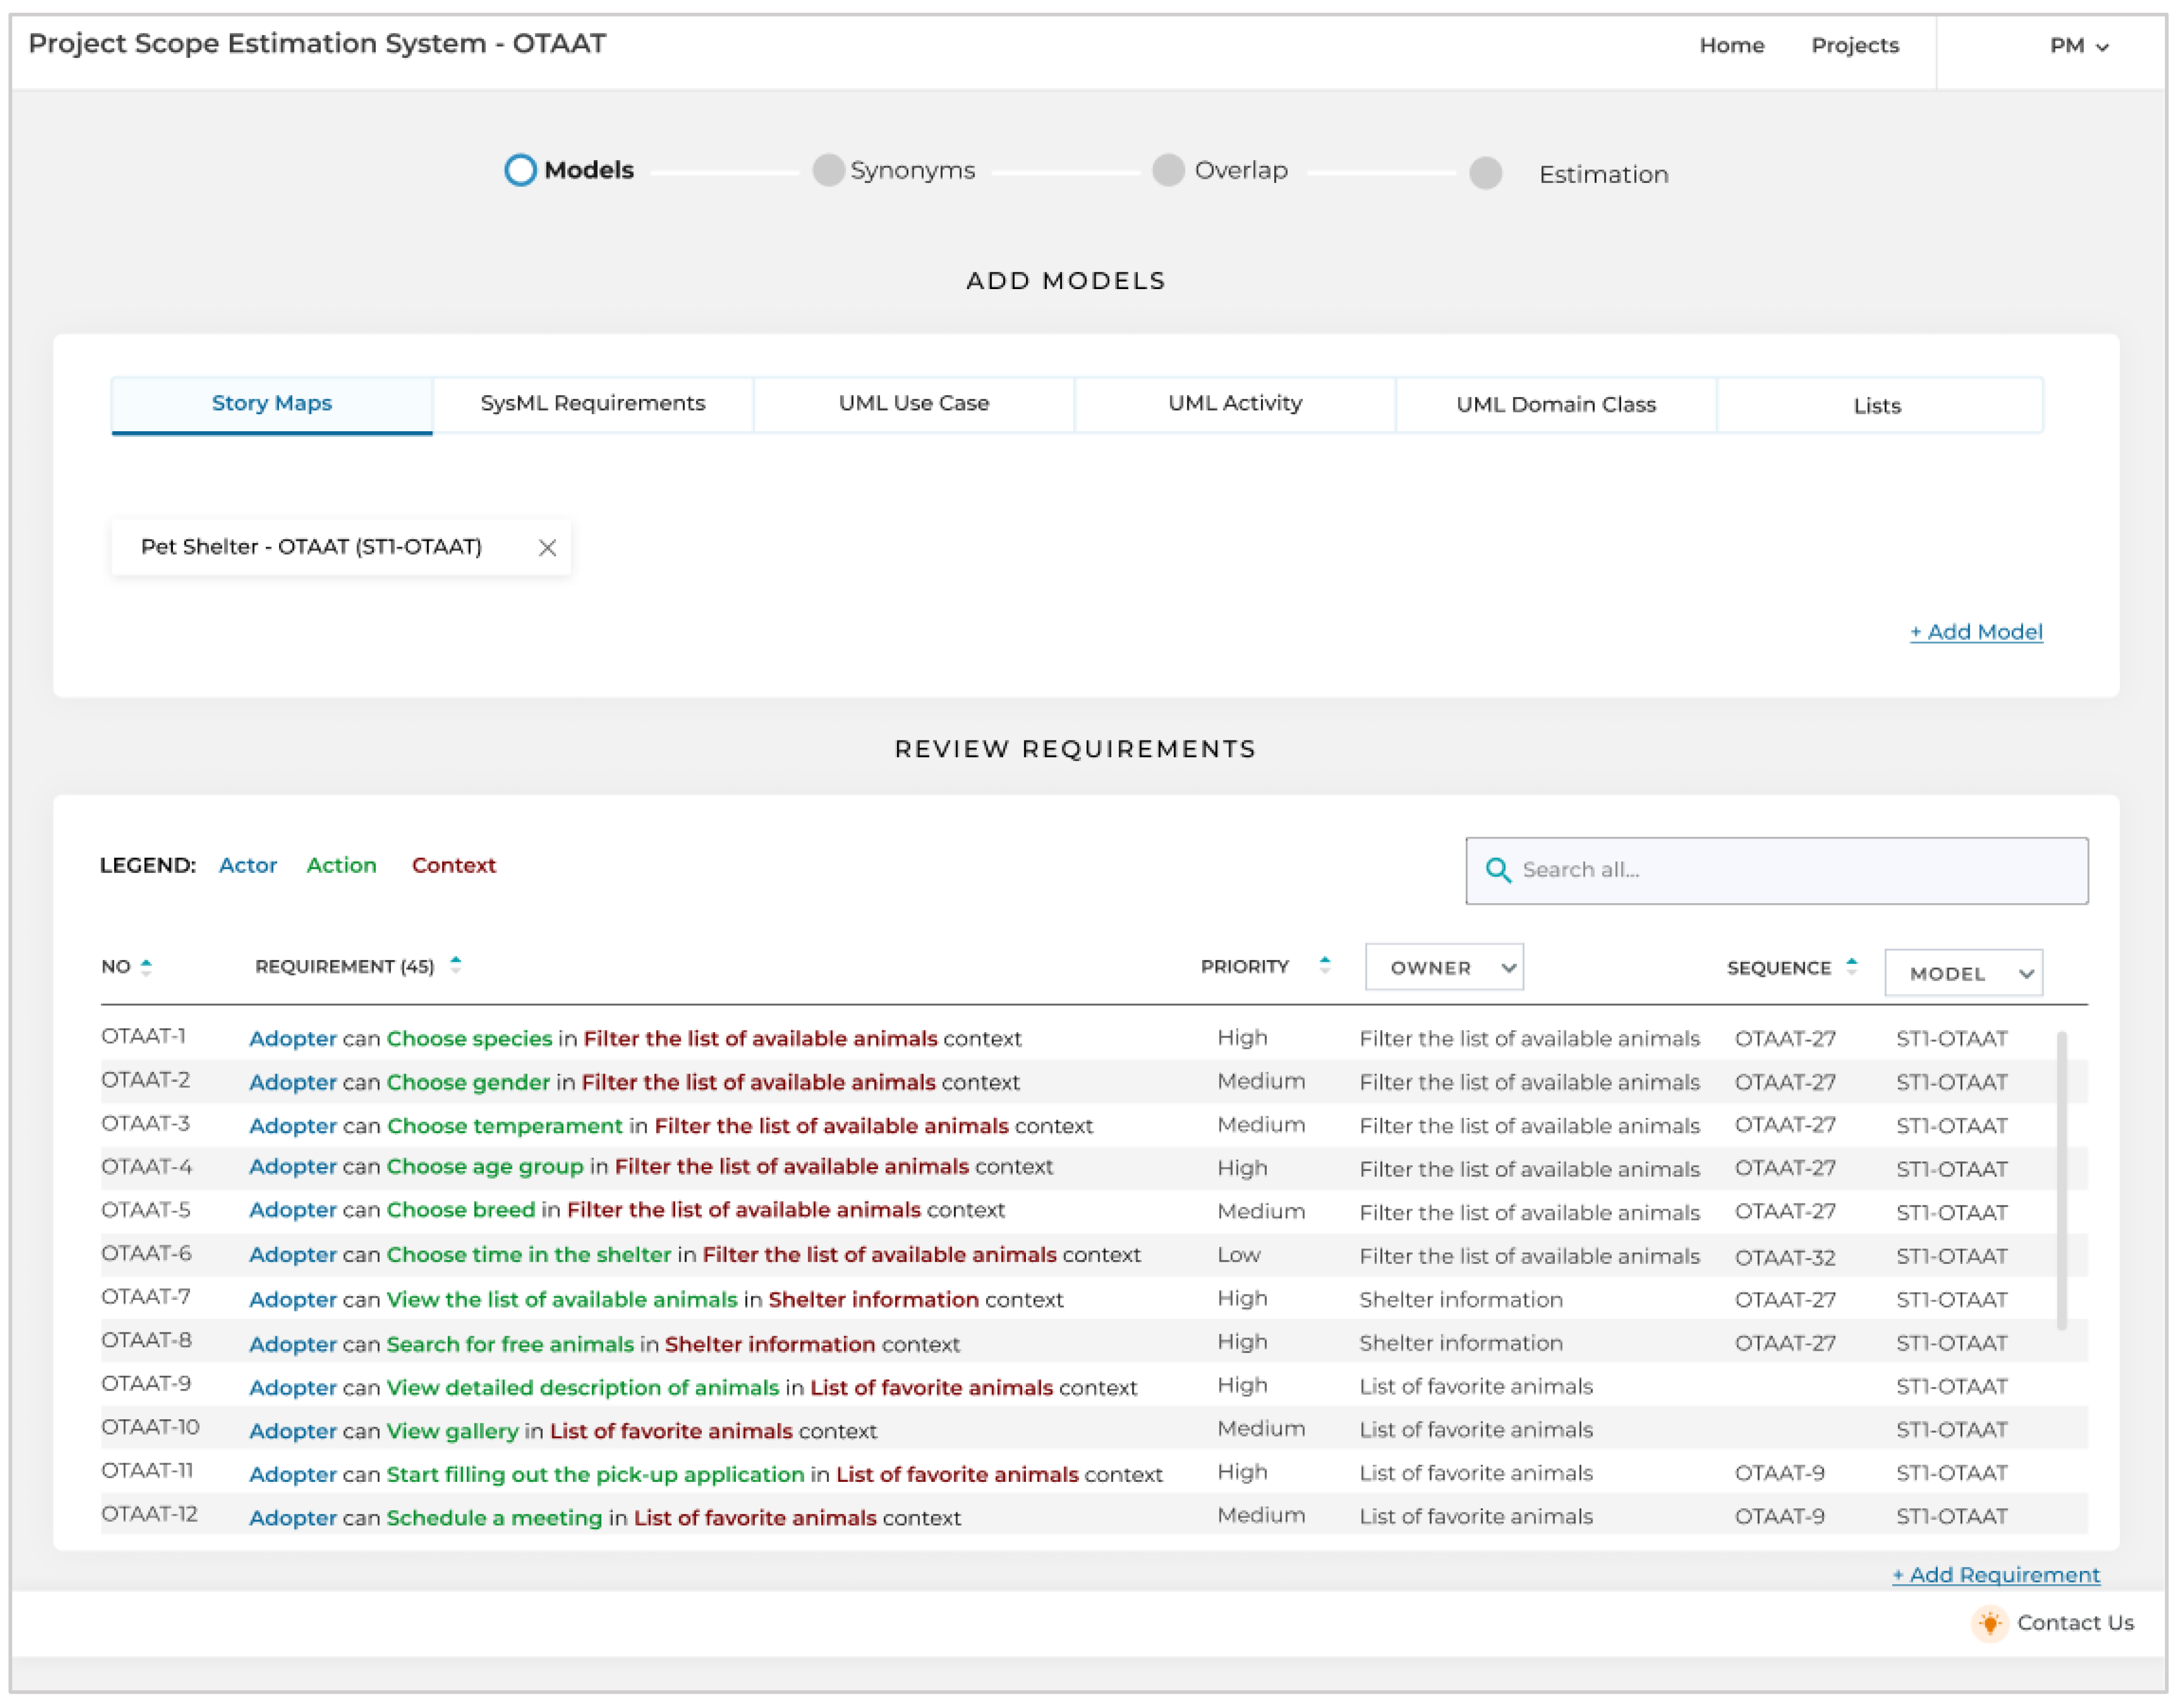Select the Overlap step circle
Screen dimensions: 2184x1703
[x=1168, y=170]
